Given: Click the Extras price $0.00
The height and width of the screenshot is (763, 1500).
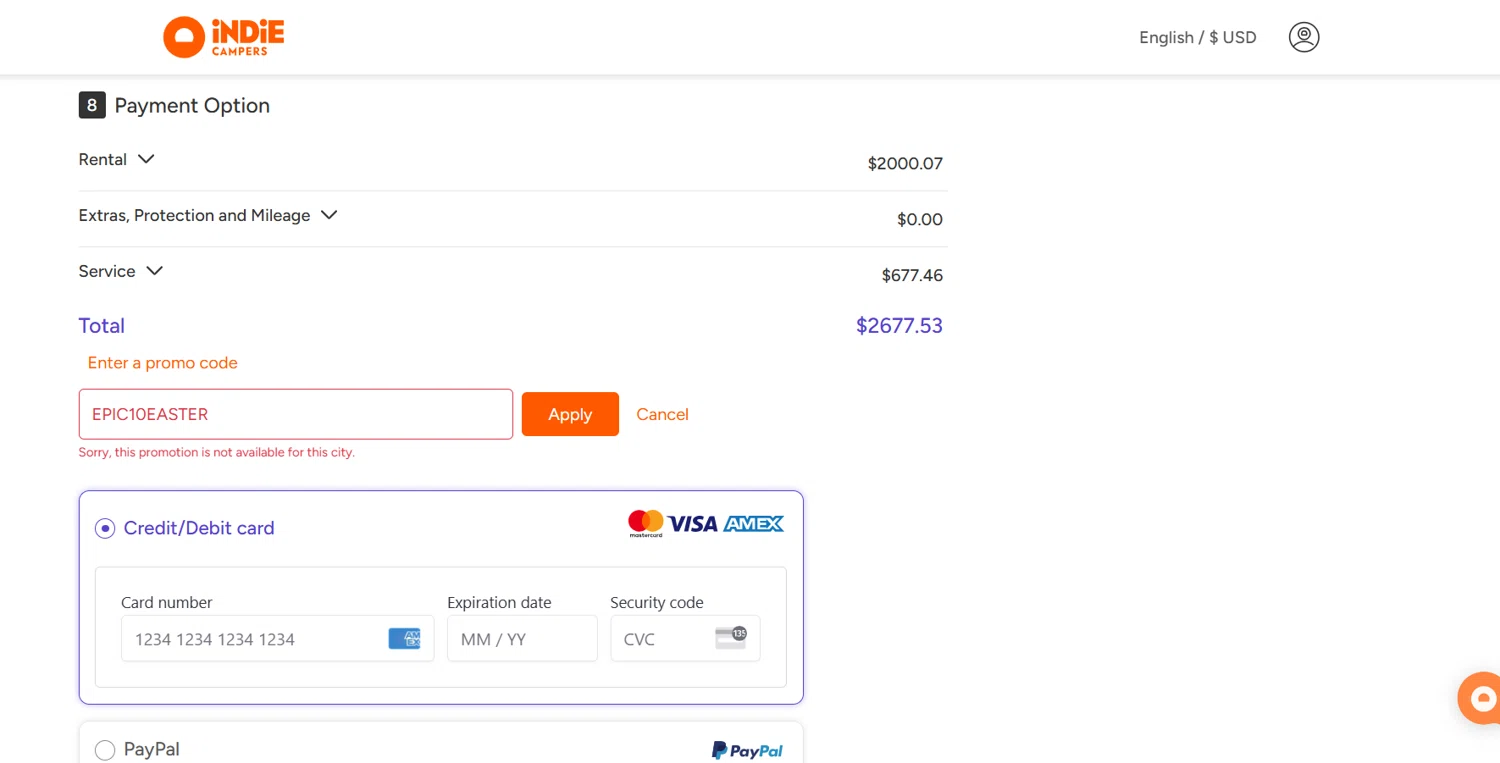Looking at the screenshot, I should click(920, 219).
